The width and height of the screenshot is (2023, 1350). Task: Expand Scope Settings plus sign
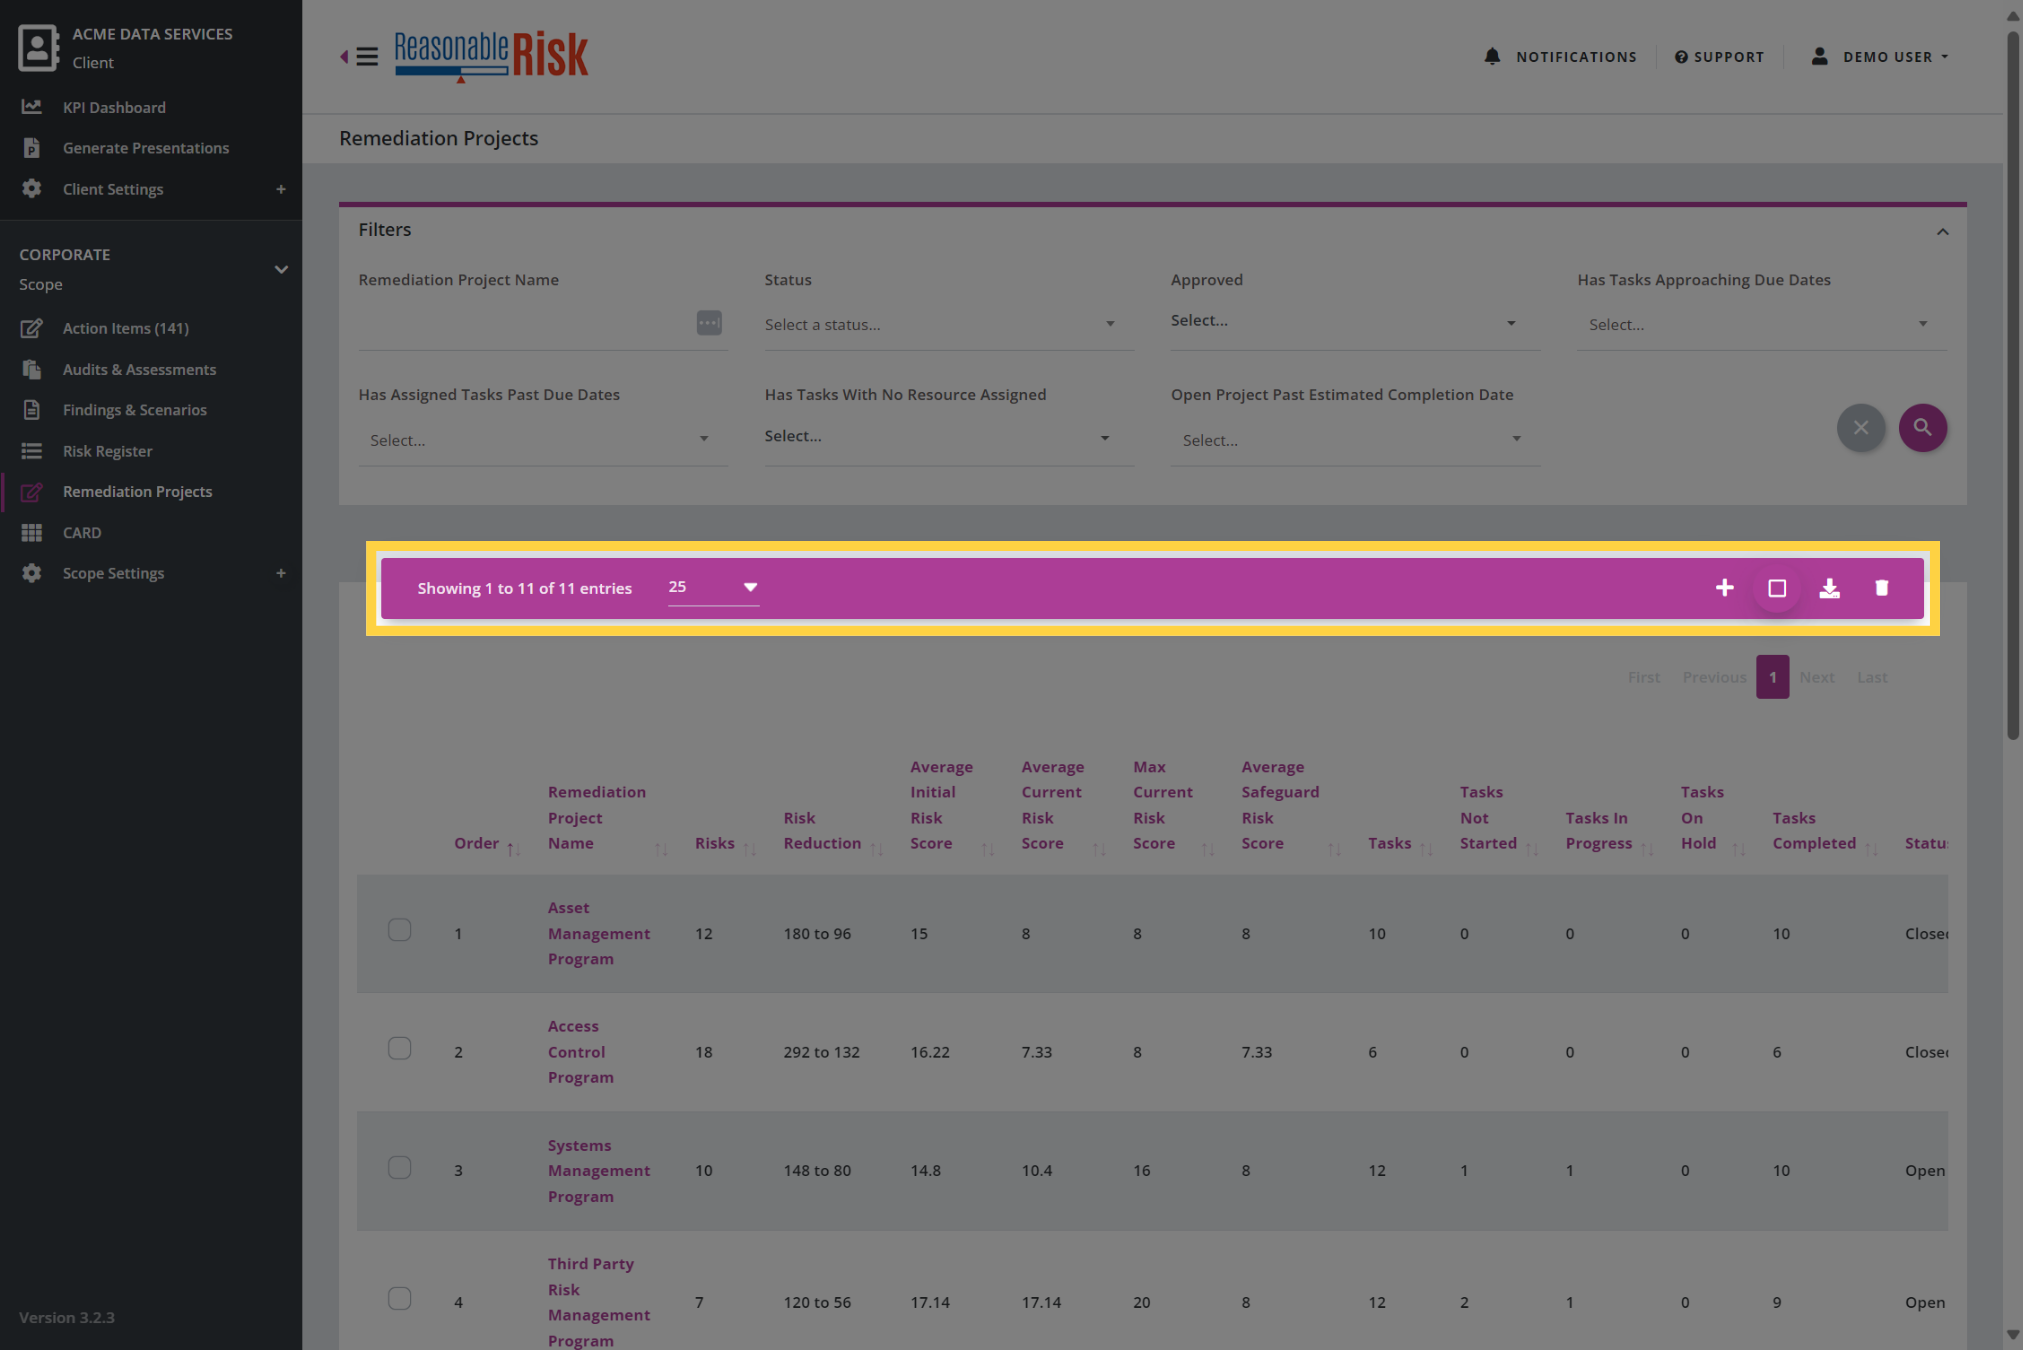pyautogui.click(x=281, y=573)
